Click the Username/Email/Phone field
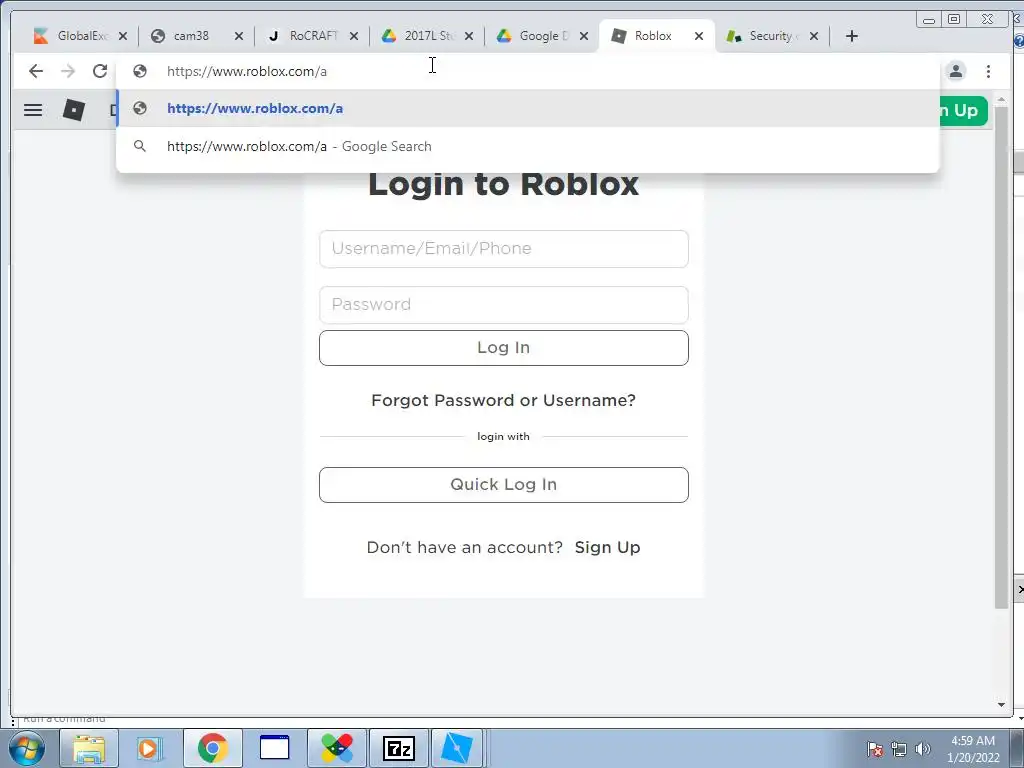Image resolution: width=1024 pixels, height=768 pixels. point(504,249)
